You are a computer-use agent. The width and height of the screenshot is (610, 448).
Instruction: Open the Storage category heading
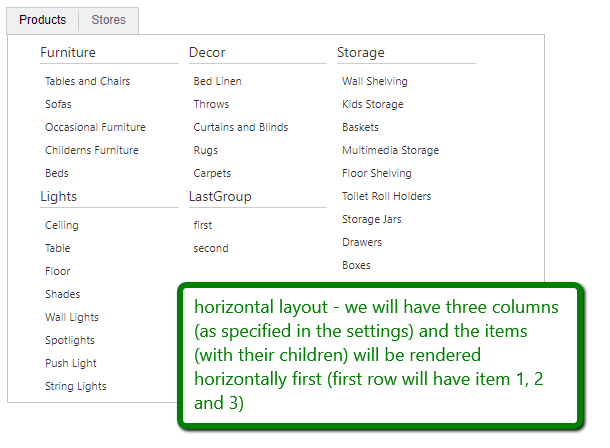pyautogui.click(x=361, y=52)
